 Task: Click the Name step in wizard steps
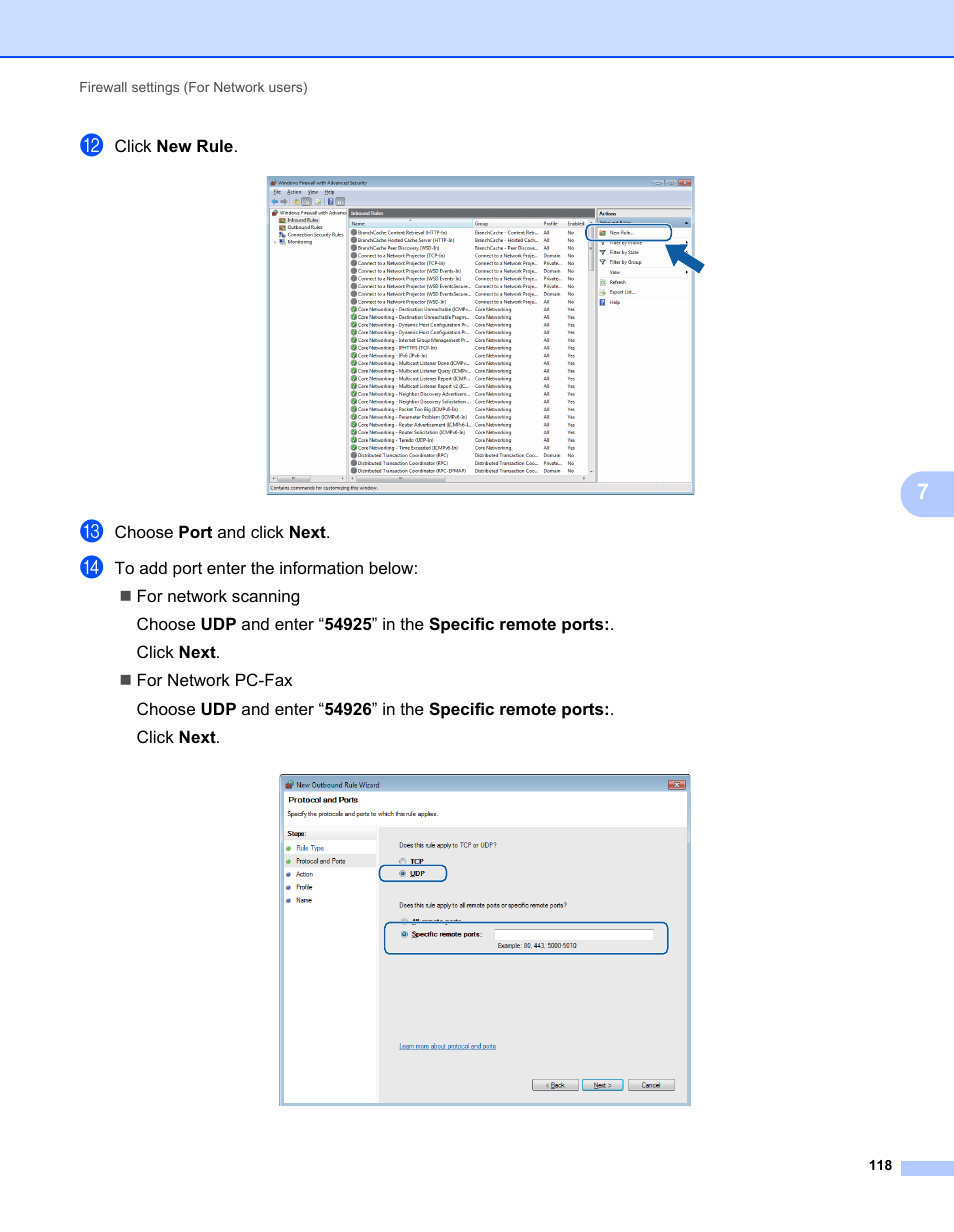coord(304,900)
